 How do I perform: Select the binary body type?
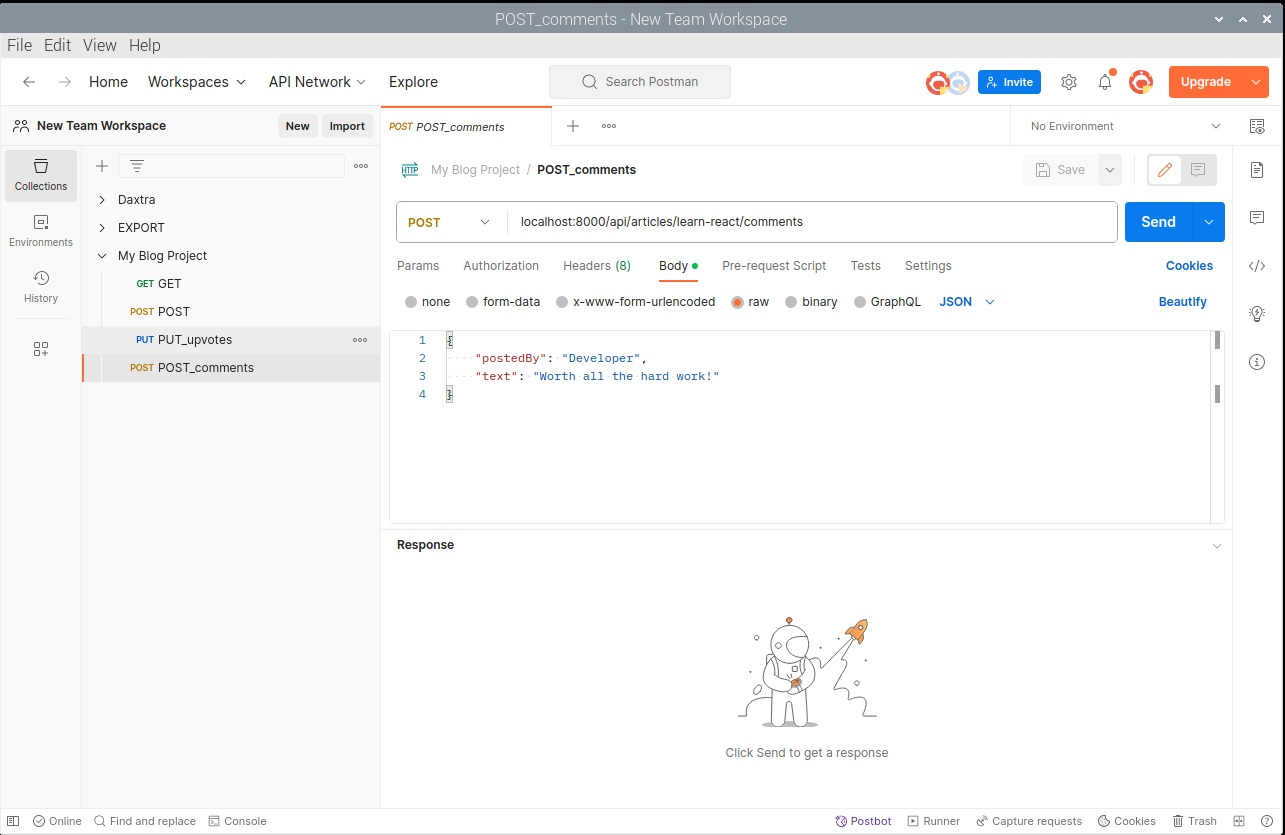tap(791, 302)
